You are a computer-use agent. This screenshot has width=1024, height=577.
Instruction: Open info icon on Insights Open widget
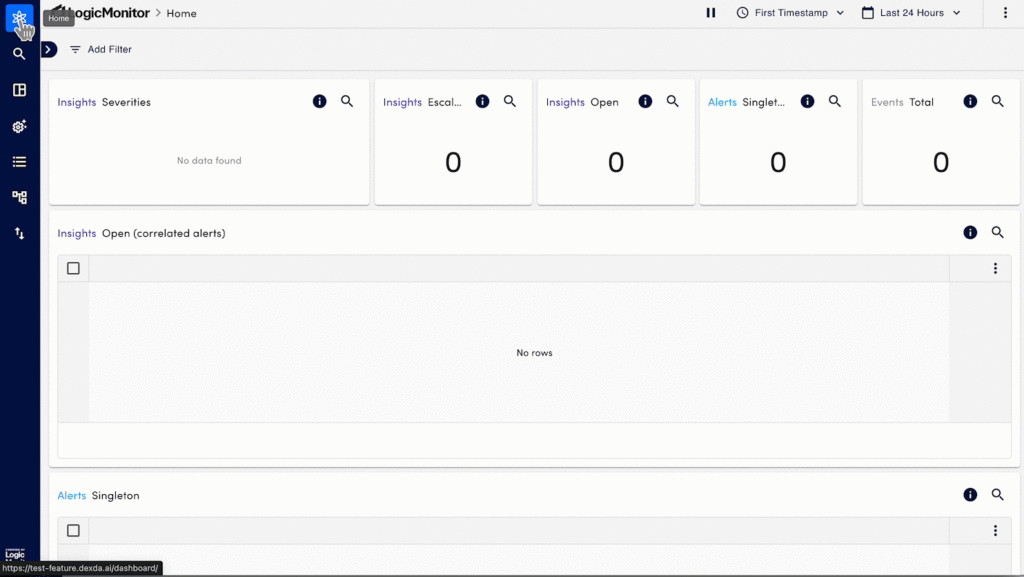[x=645, y=101]
